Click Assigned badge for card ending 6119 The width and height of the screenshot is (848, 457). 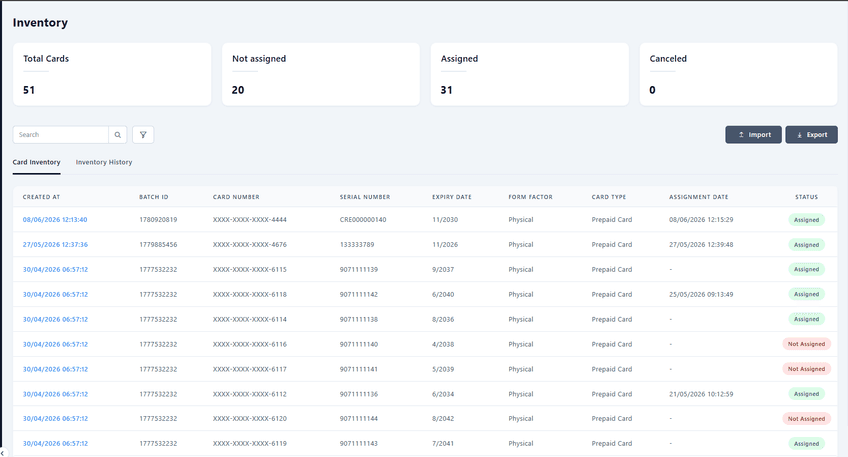click(x=806, y=443)
